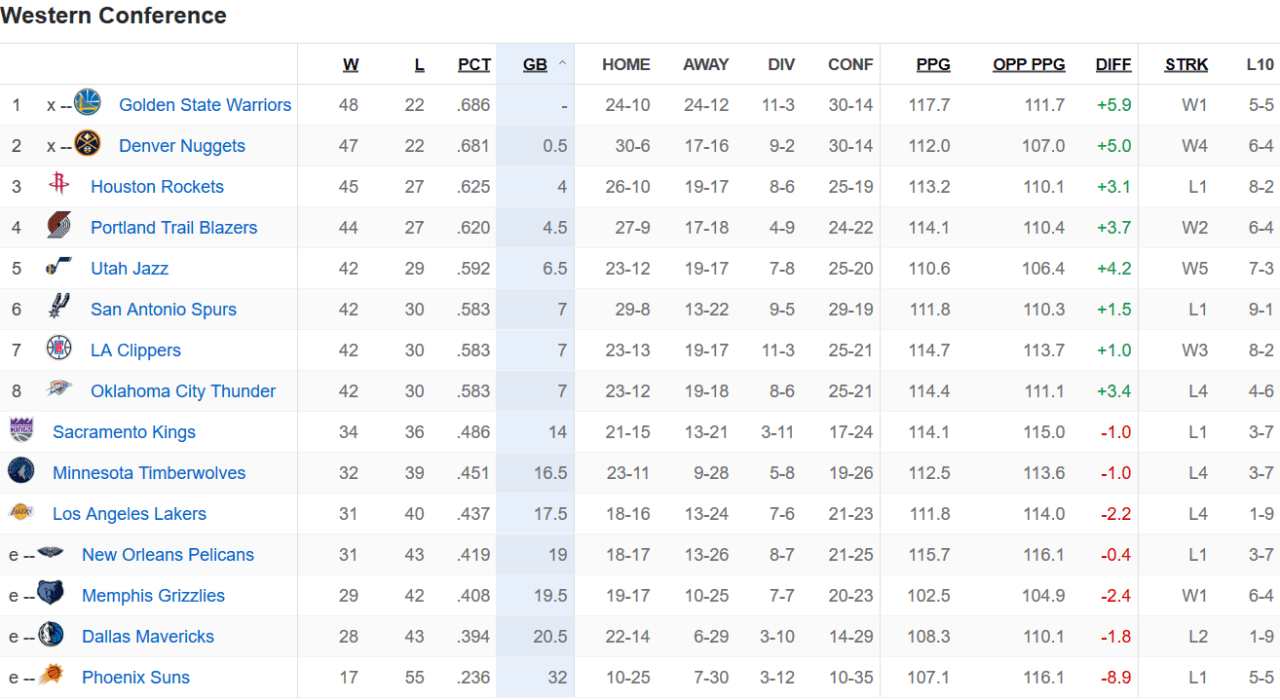
Task: Open Oklahoma City Thunder team page
Action: 183,391
